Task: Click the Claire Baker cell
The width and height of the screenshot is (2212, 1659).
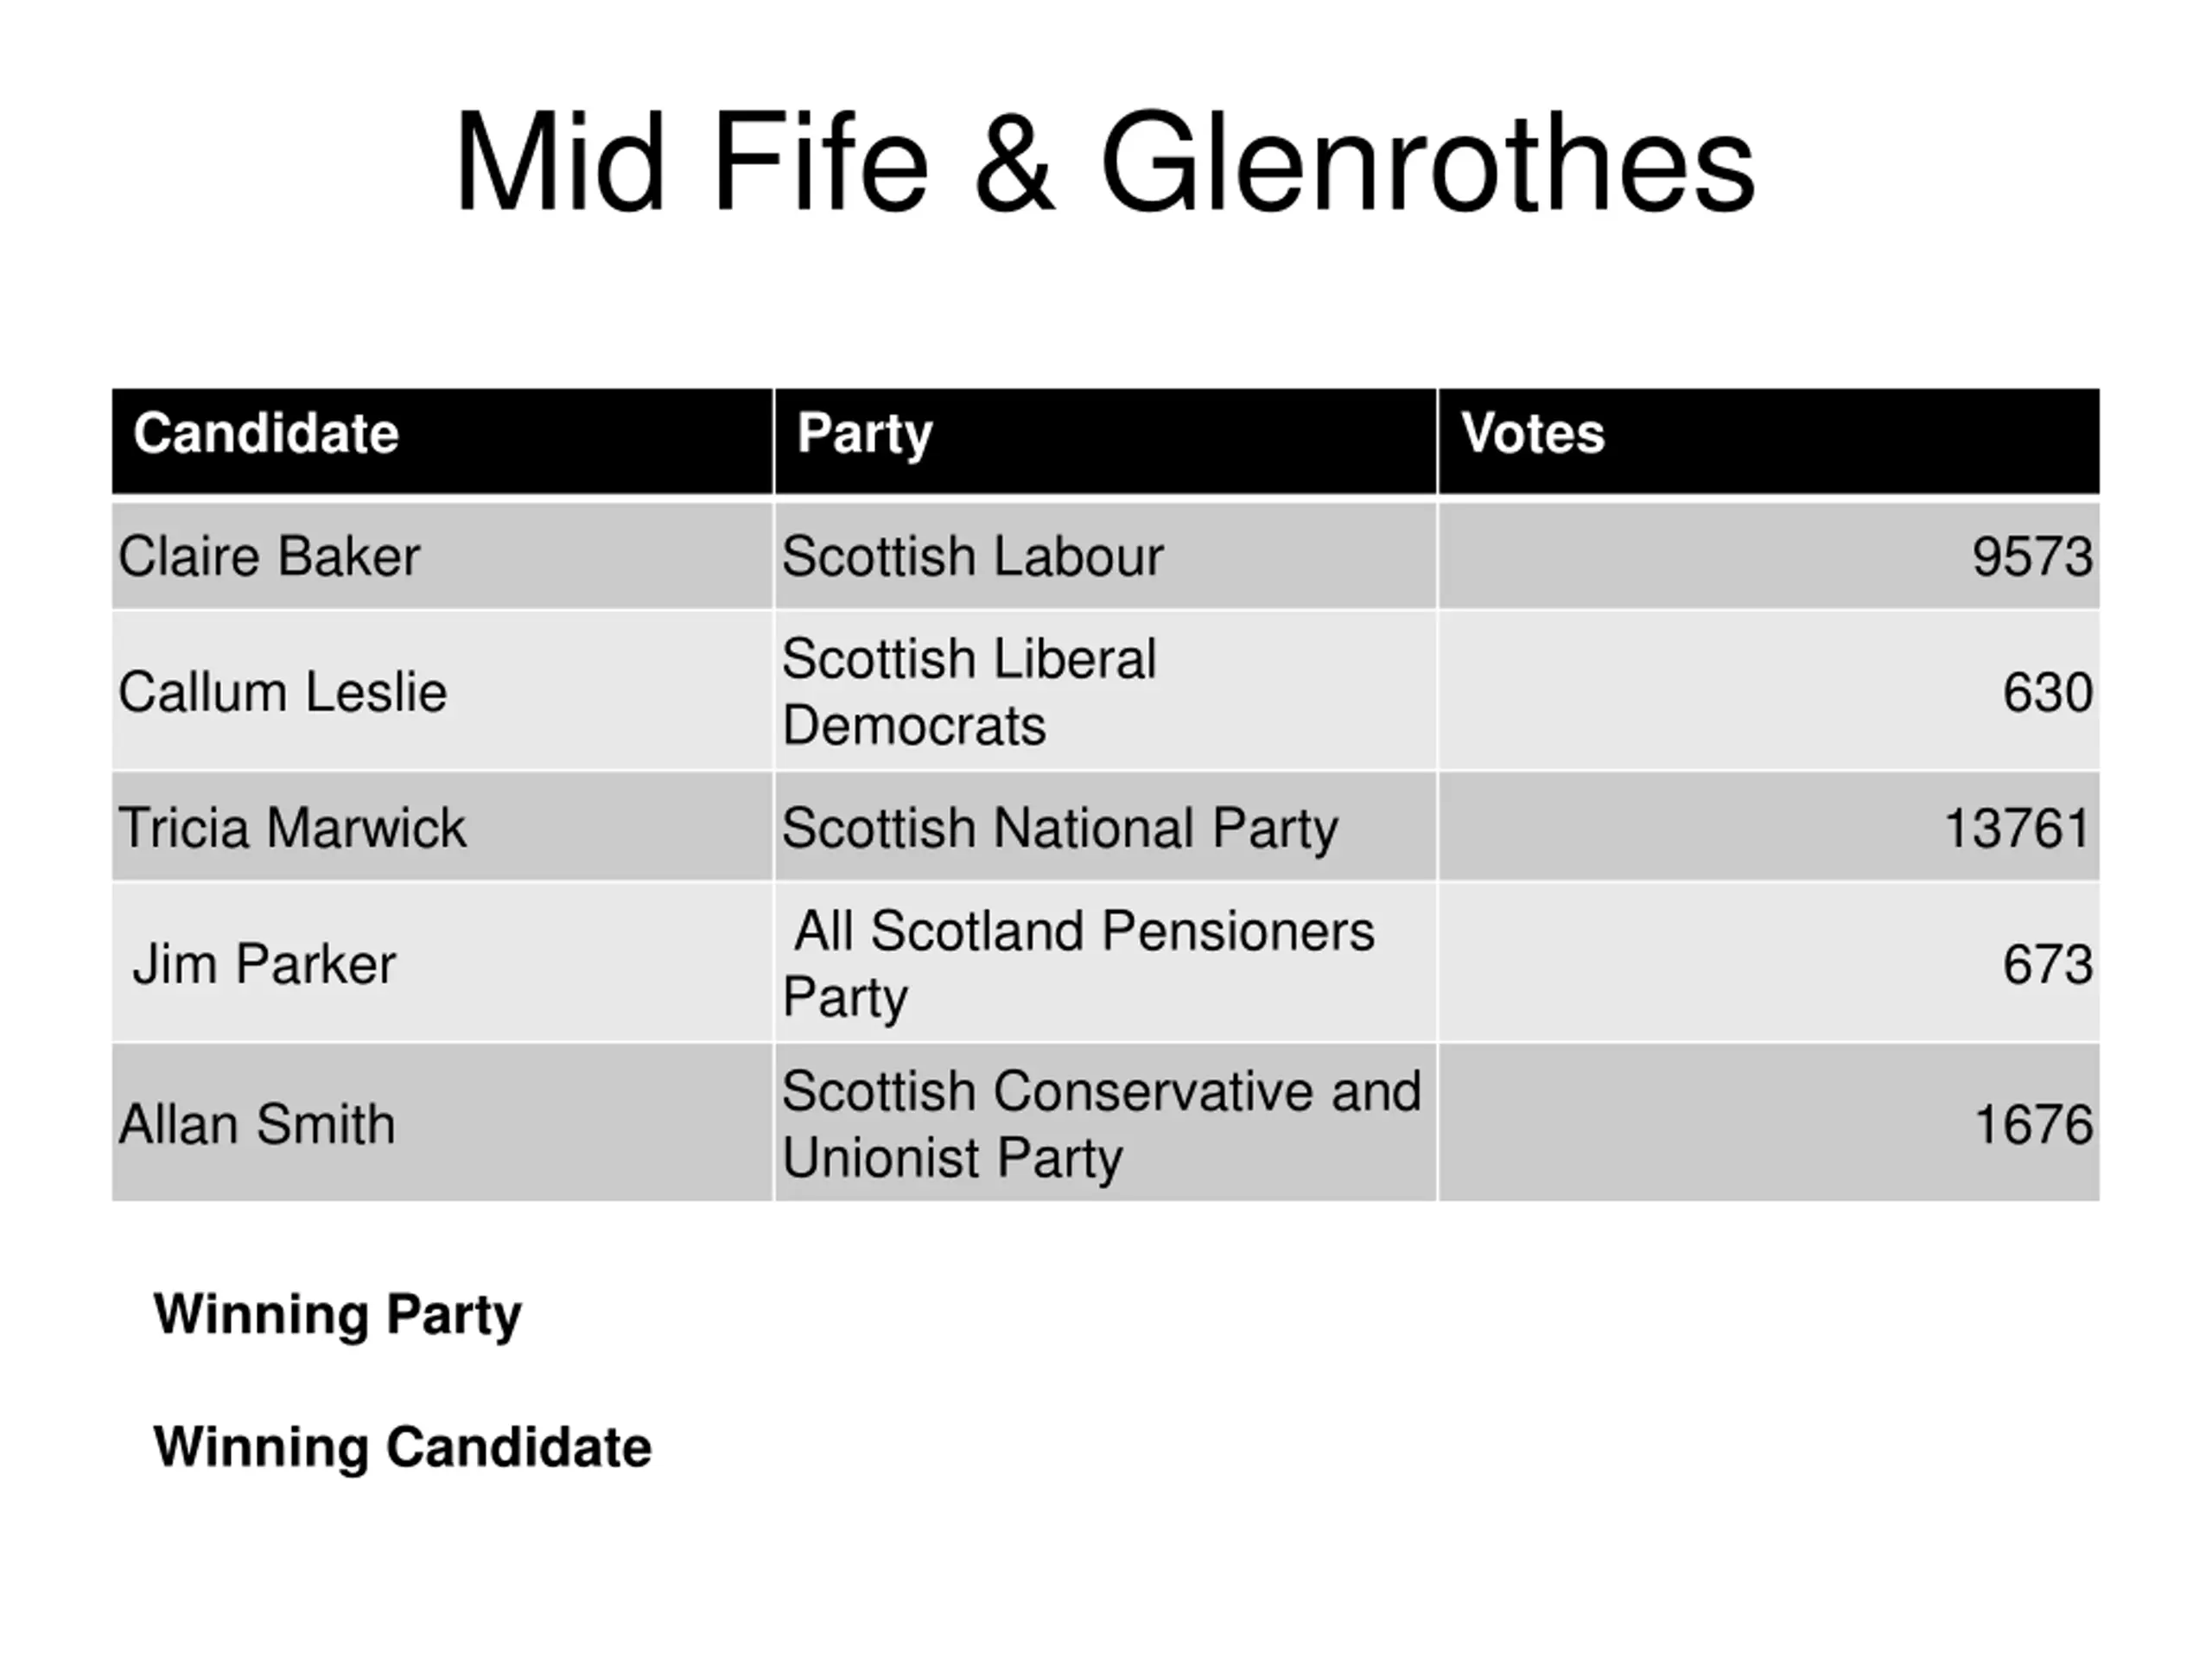Action: click(442, 556)
